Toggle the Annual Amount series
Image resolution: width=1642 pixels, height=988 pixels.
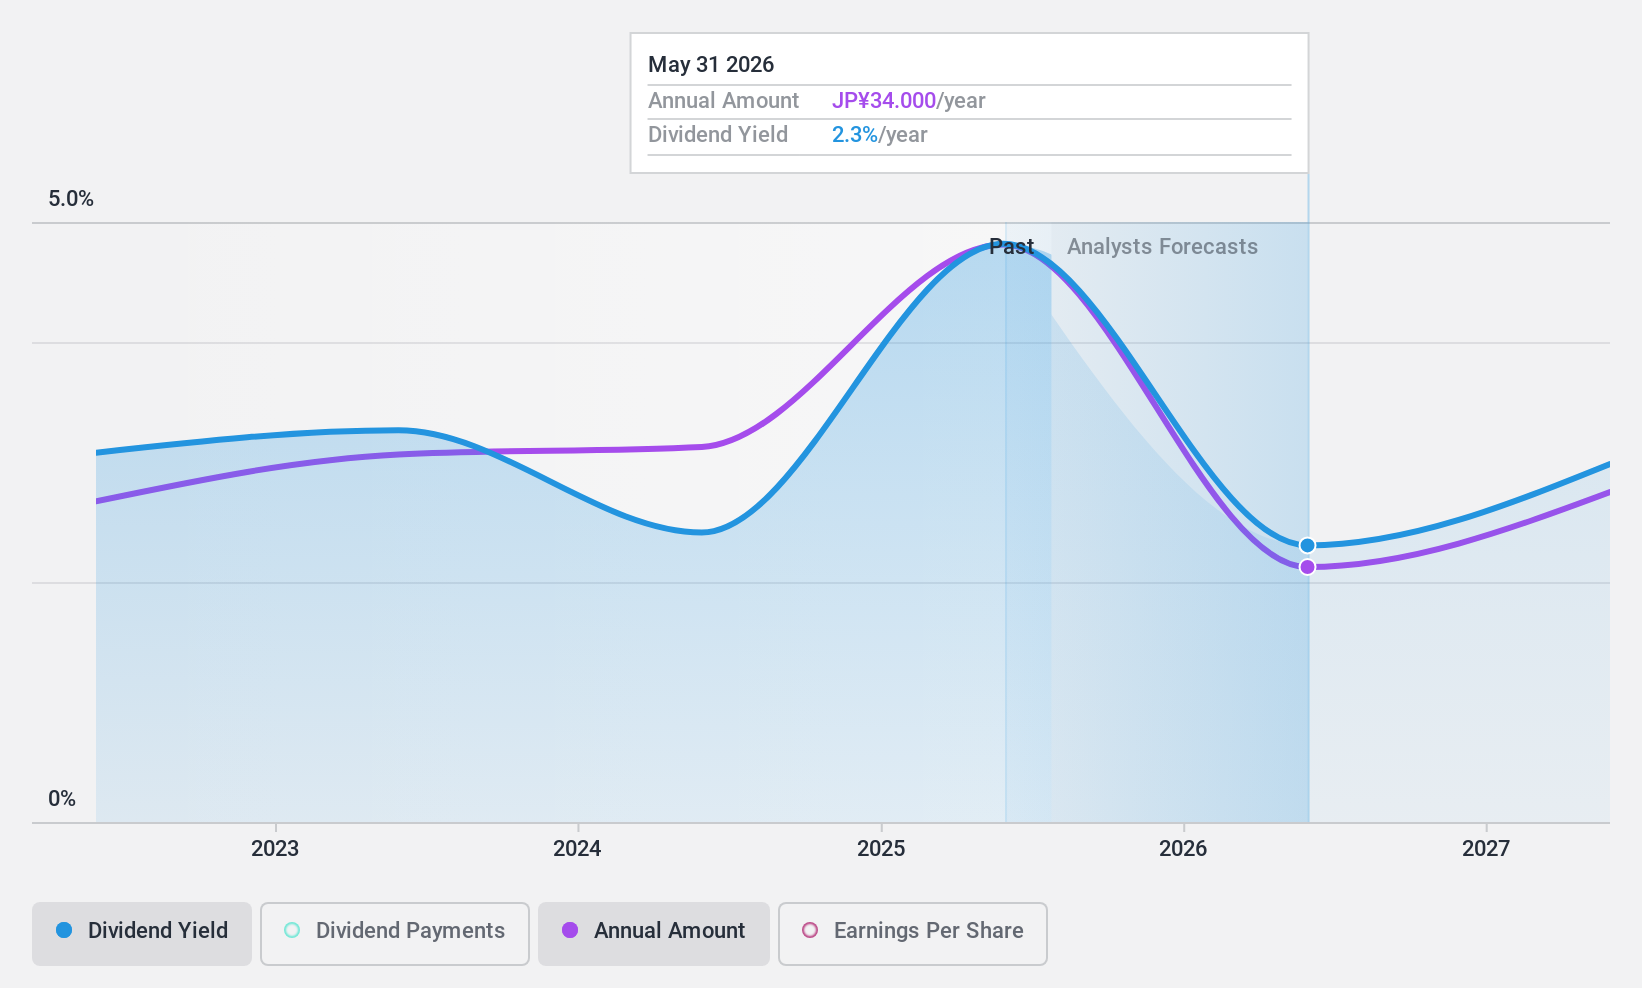[x=654, y=934]
